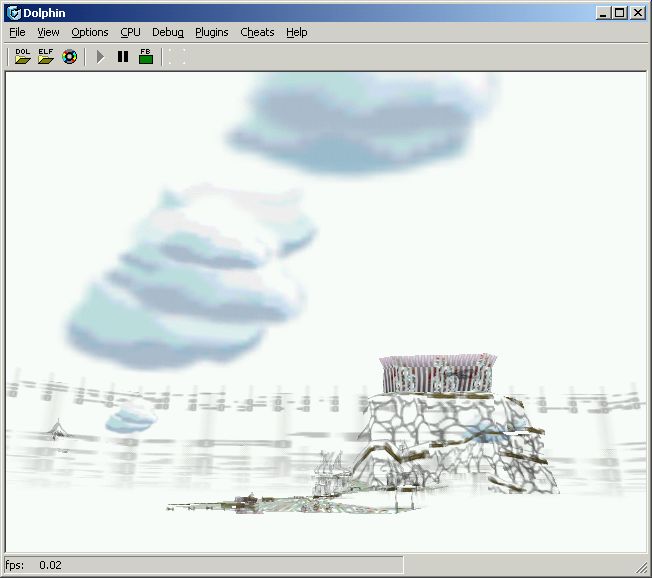Open an ELF file from the toolbar
The image size is (652, 578).
click(x=46, y=56)
